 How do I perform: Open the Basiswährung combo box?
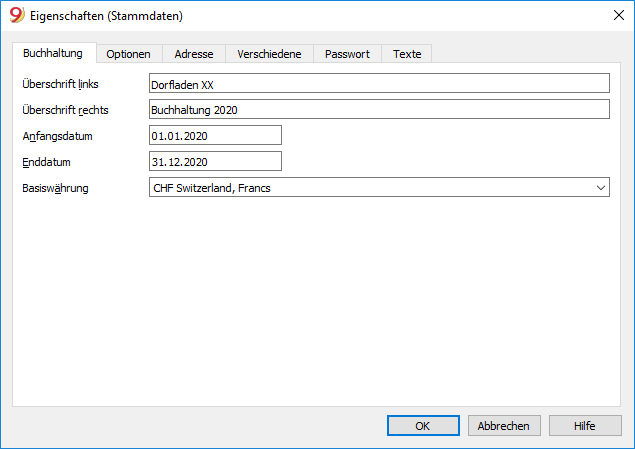coord(379,187)
